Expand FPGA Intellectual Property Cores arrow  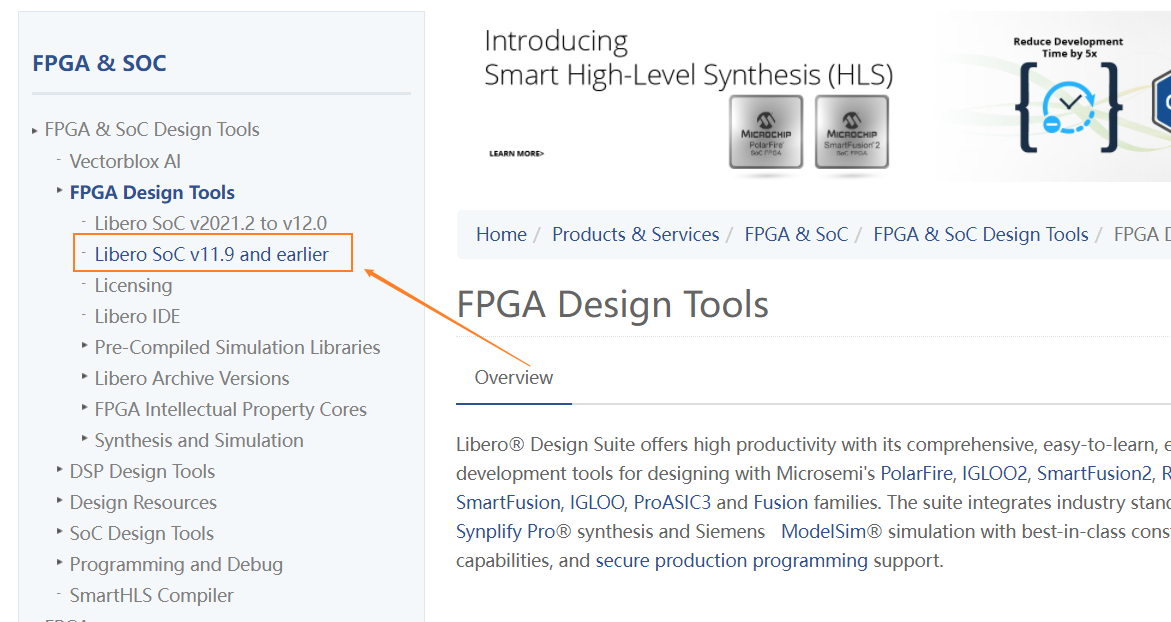click(84, 408)
